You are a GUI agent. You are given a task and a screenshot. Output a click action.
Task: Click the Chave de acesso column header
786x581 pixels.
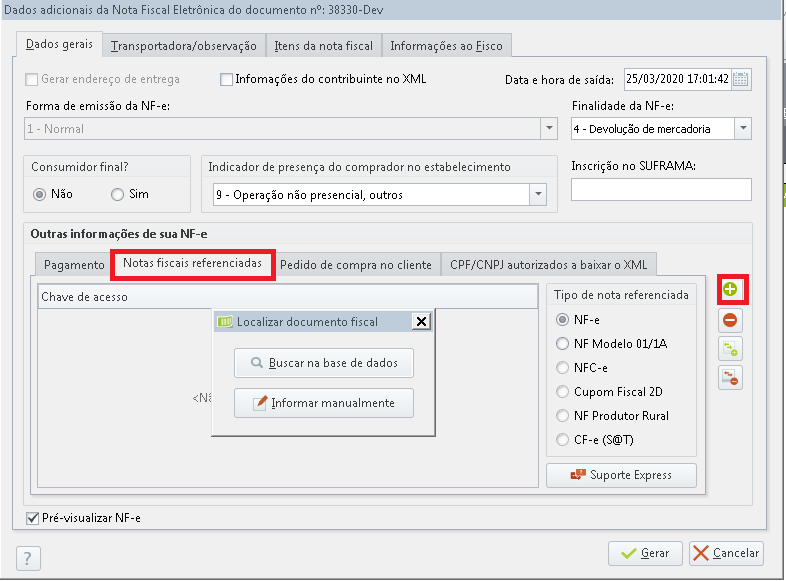pyautogui.click(x=288, y=297)
